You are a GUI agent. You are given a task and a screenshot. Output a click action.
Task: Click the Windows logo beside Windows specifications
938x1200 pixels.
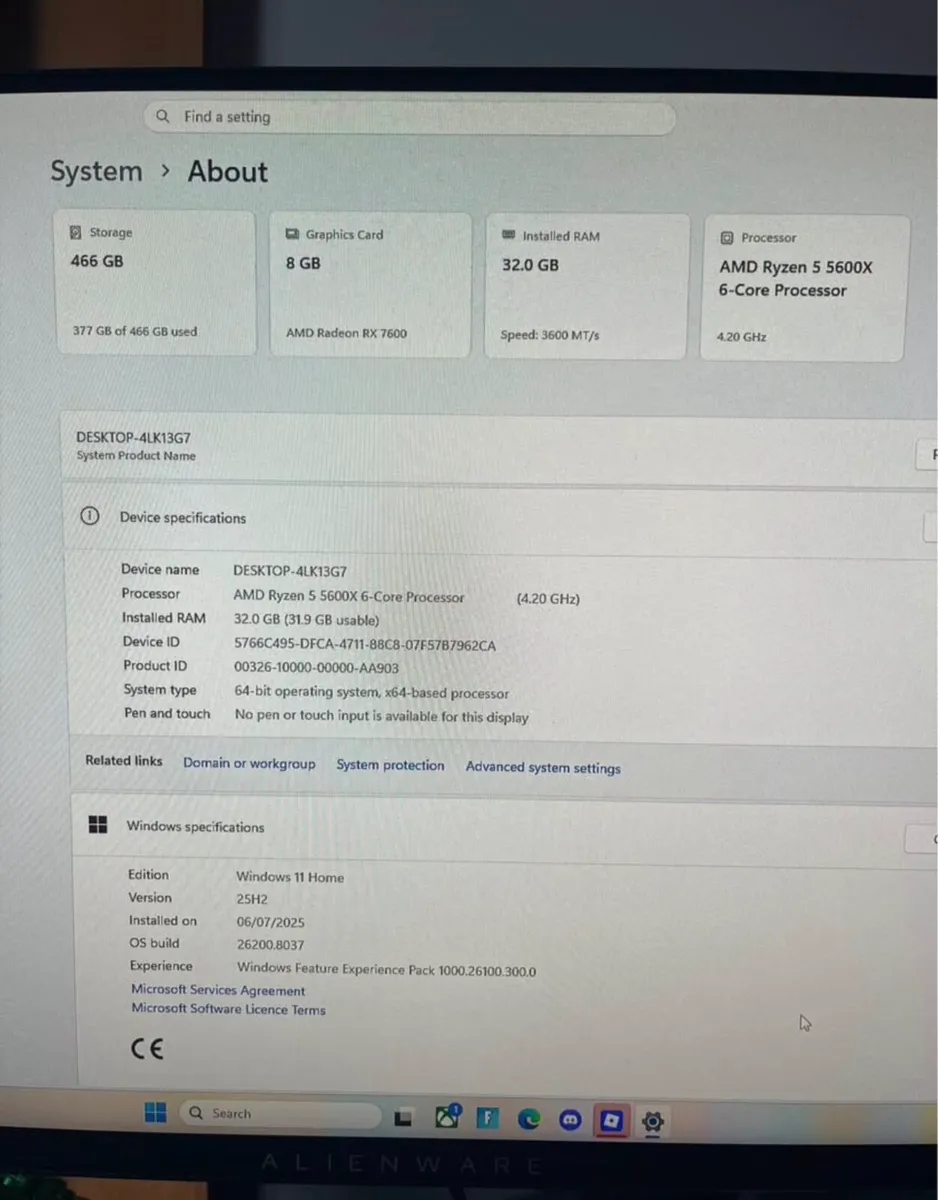[x=98, y=825]
